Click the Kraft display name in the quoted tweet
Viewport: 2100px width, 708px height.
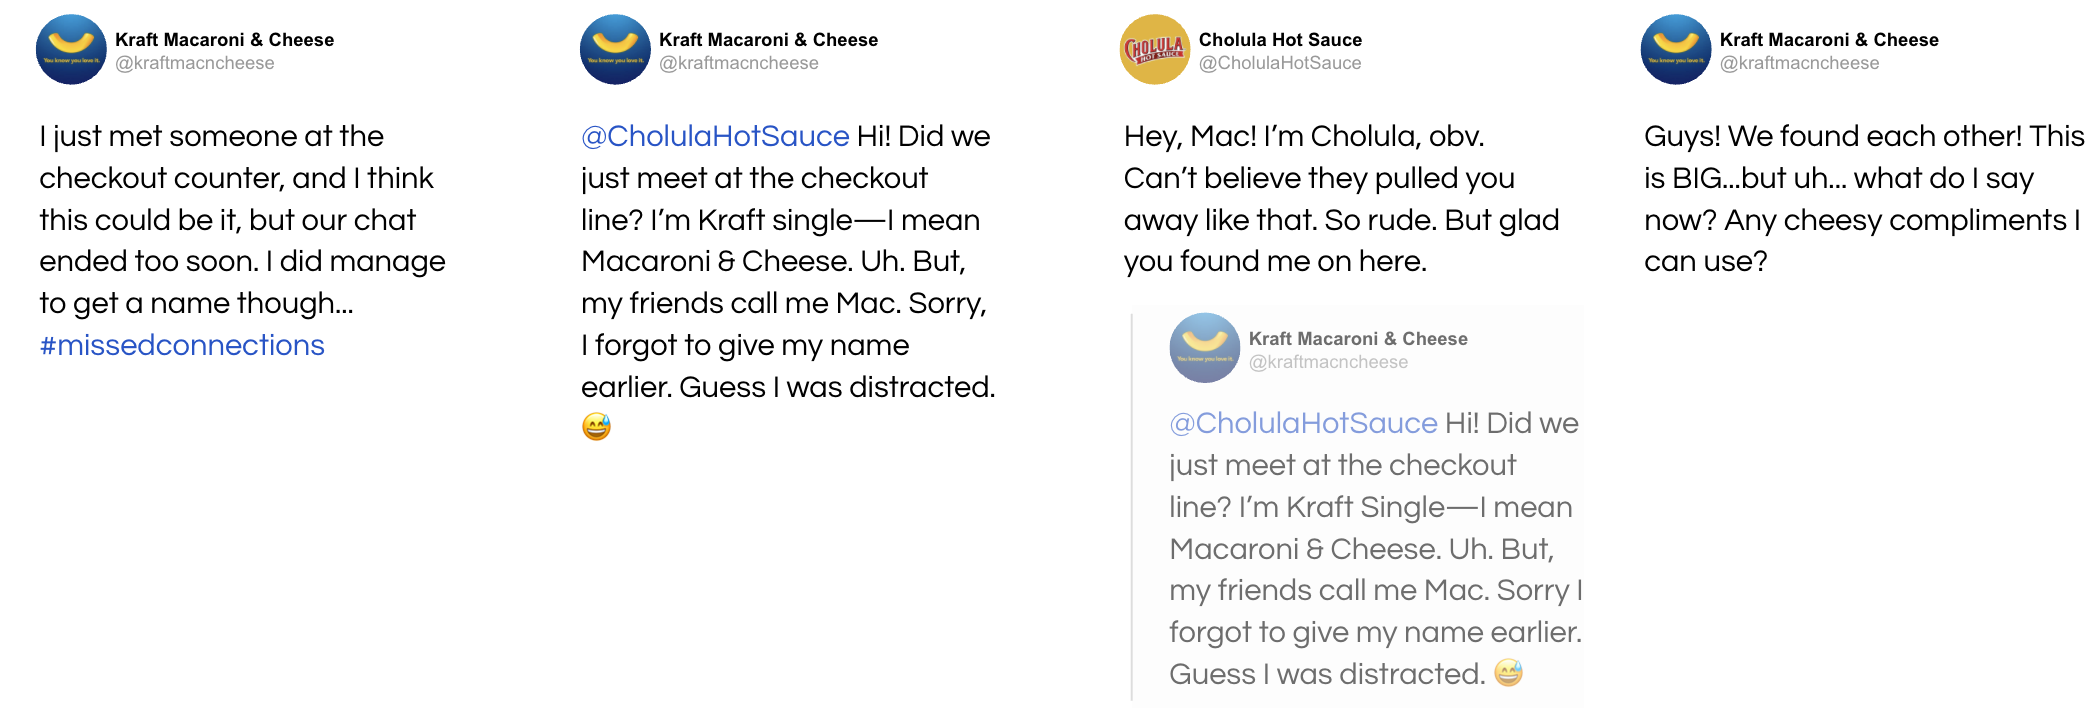[1358, 339]
